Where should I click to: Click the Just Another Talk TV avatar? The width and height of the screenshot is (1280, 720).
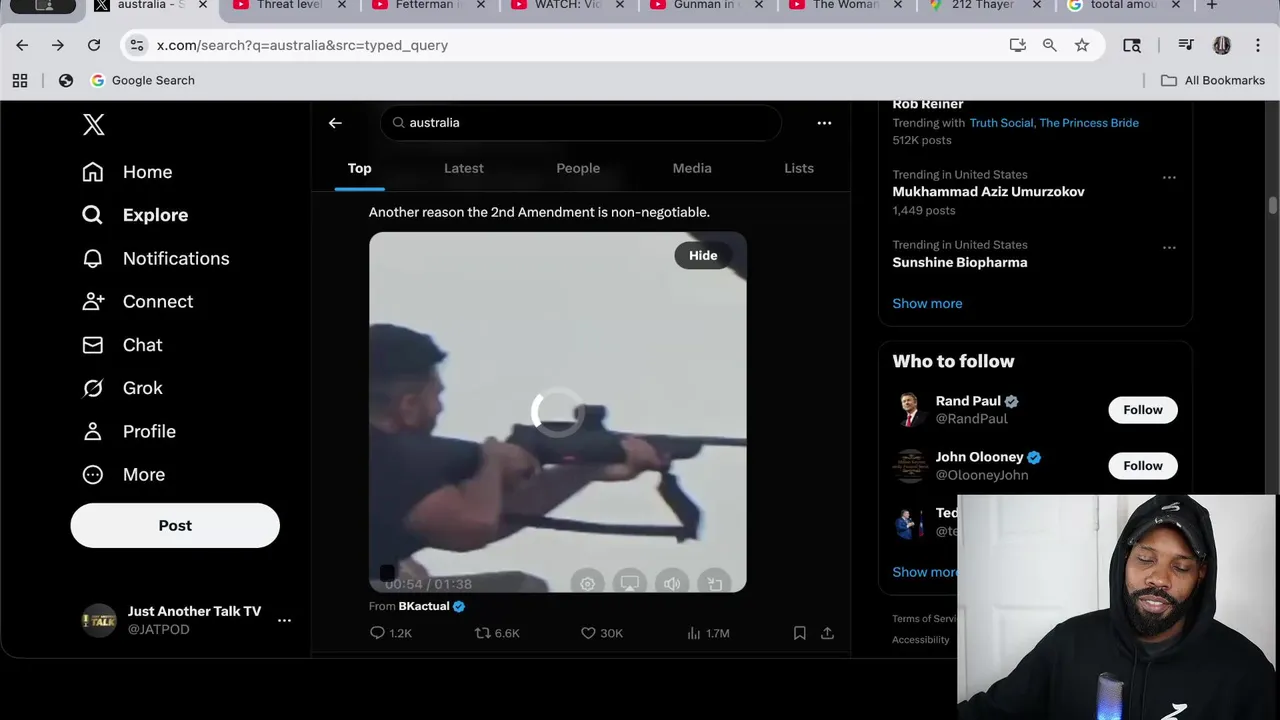coord(99,620)
